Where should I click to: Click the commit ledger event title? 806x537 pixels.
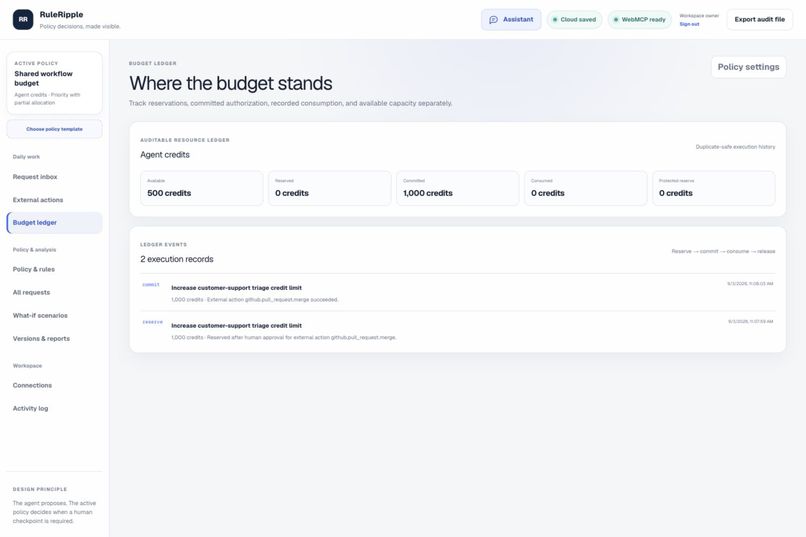[236, 288]
